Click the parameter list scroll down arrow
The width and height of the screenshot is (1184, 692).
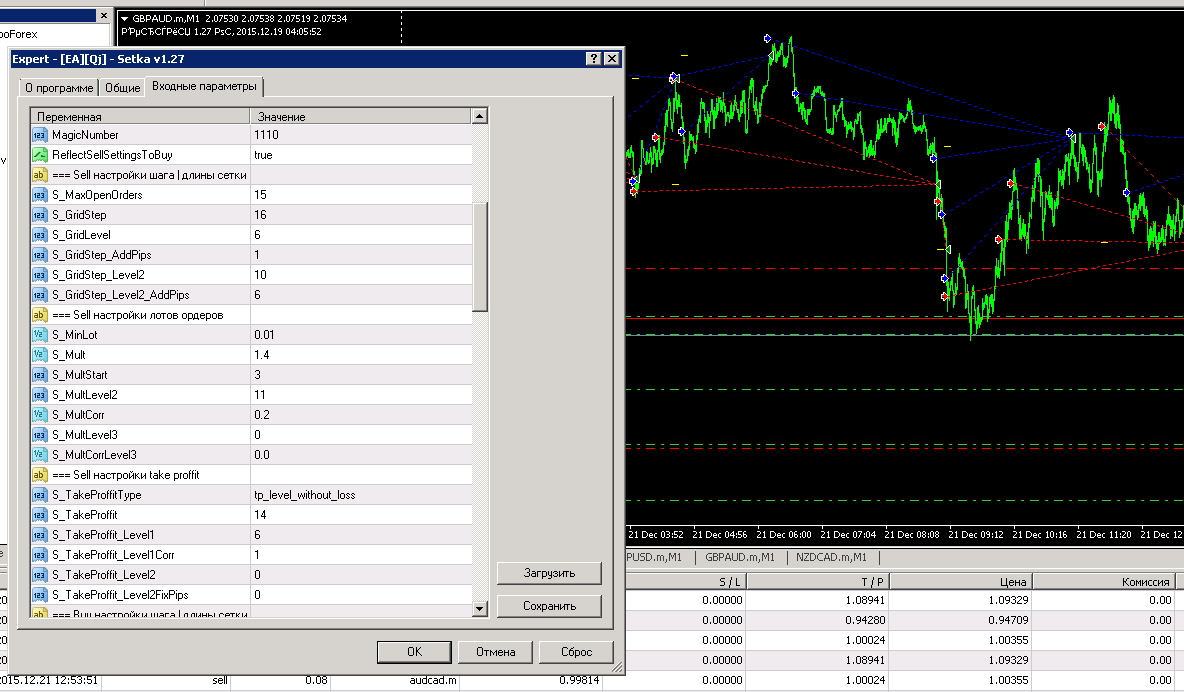[479, 608]
